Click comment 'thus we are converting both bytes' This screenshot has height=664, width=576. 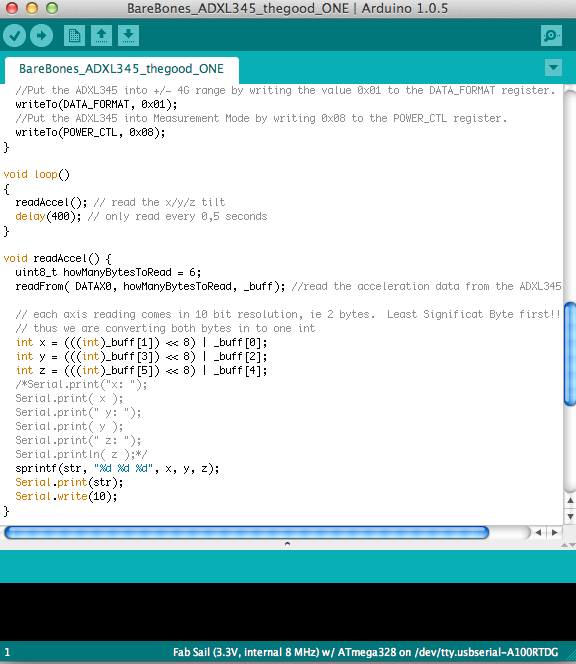coord(165,328)
